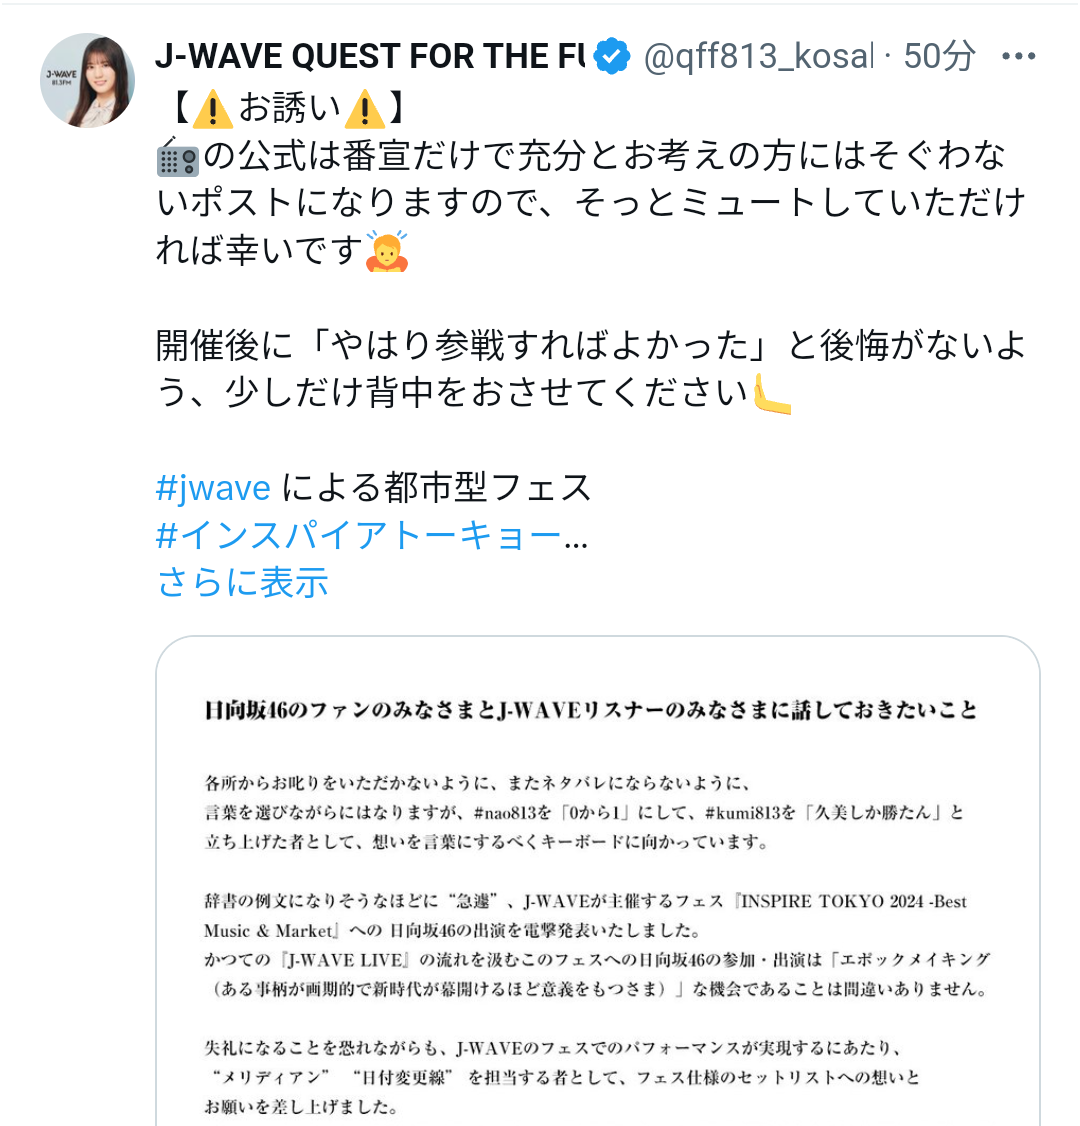Click the blue verified badge icon

612,56
